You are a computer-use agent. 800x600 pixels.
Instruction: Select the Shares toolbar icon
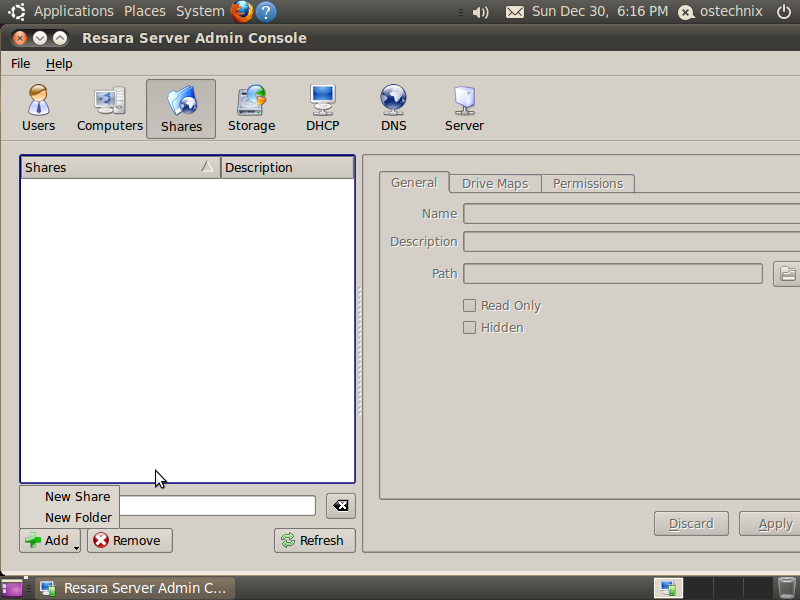tap(181, 109)
